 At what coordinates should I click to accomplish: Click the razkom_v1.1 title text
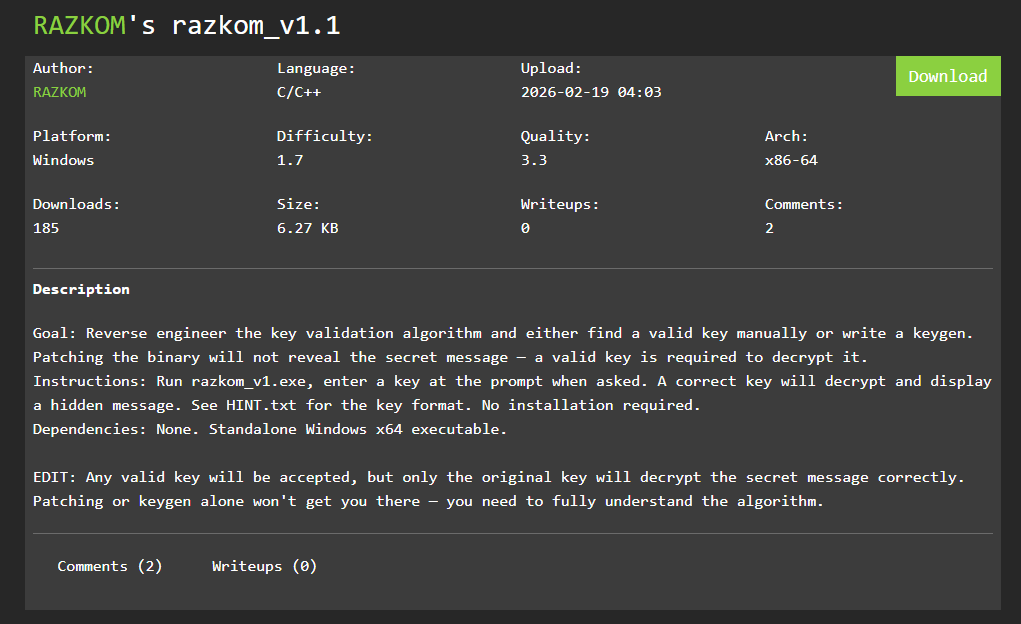click(255, 26)
